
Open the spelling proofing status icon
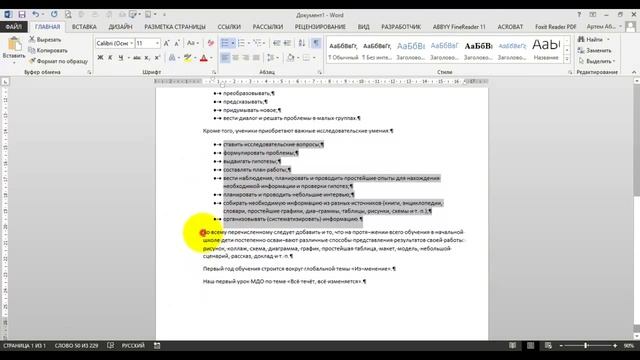coord(111,345)
